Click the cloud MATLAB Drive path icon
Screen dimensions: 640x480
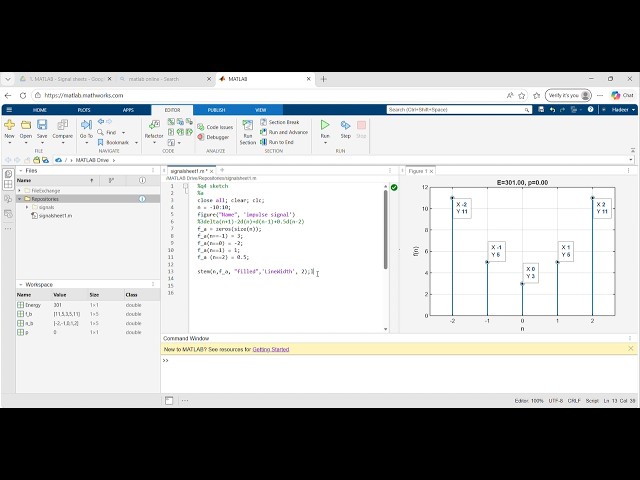pos(58,160)
